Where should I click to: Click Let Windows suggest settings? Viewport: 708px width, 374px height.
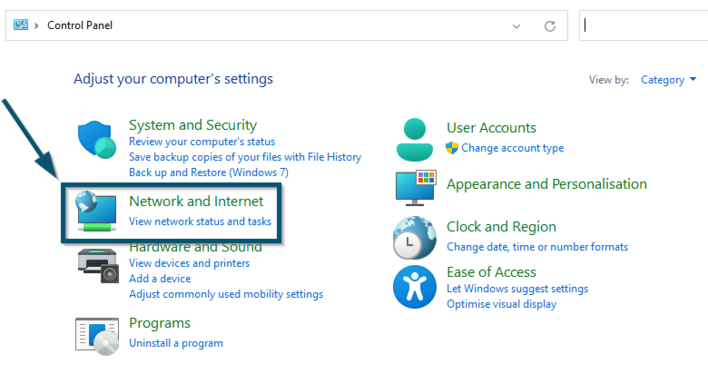coord(517,289)
